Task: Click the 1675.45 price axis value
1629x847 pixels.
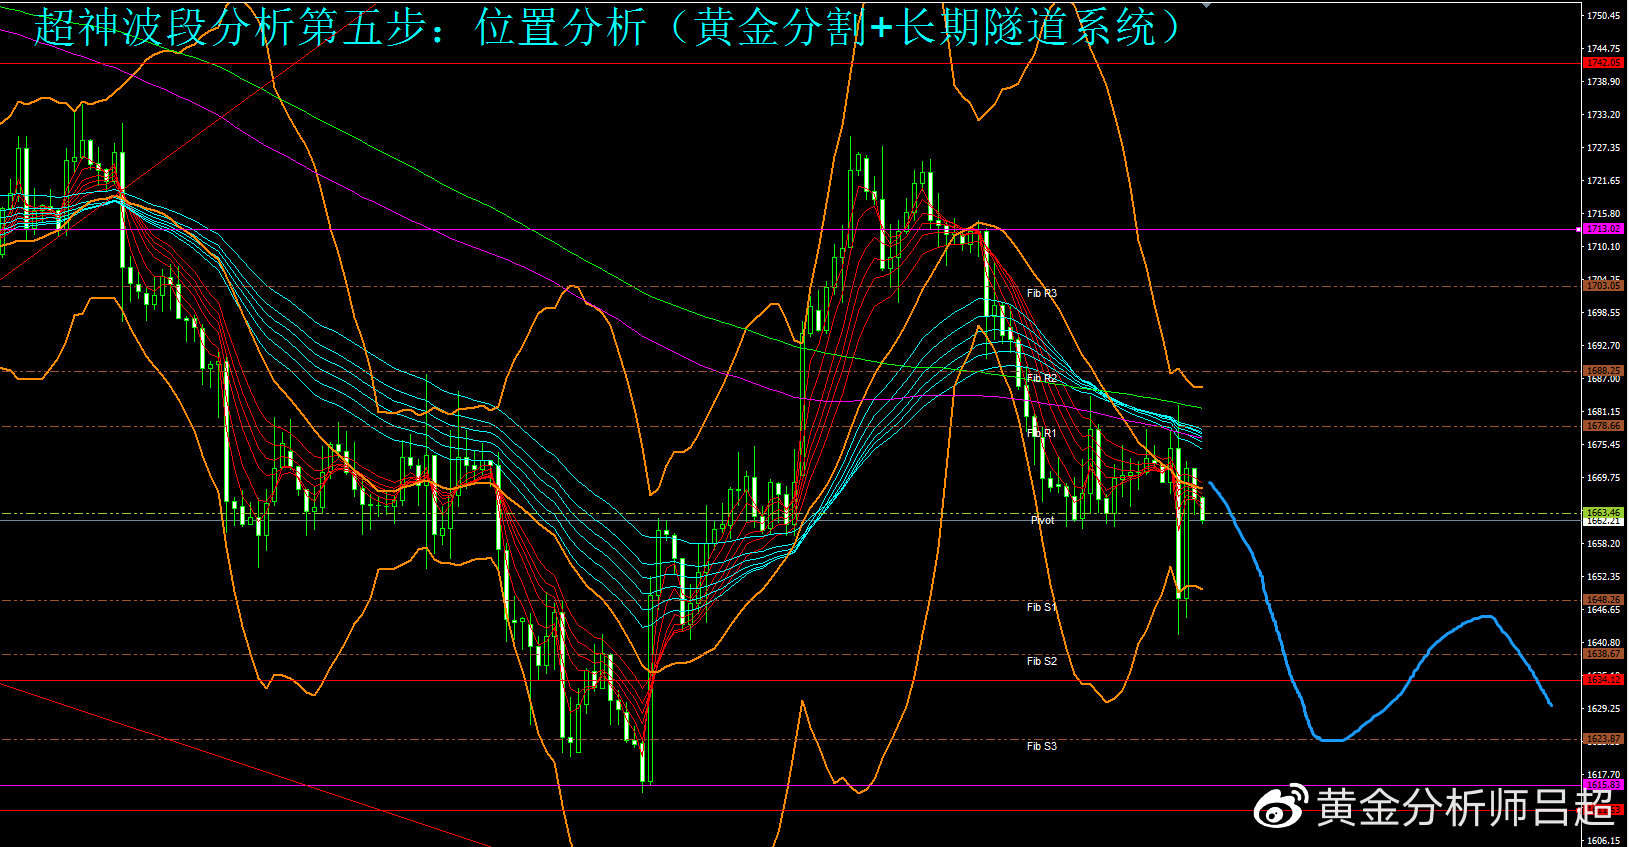Action: 1603,445
